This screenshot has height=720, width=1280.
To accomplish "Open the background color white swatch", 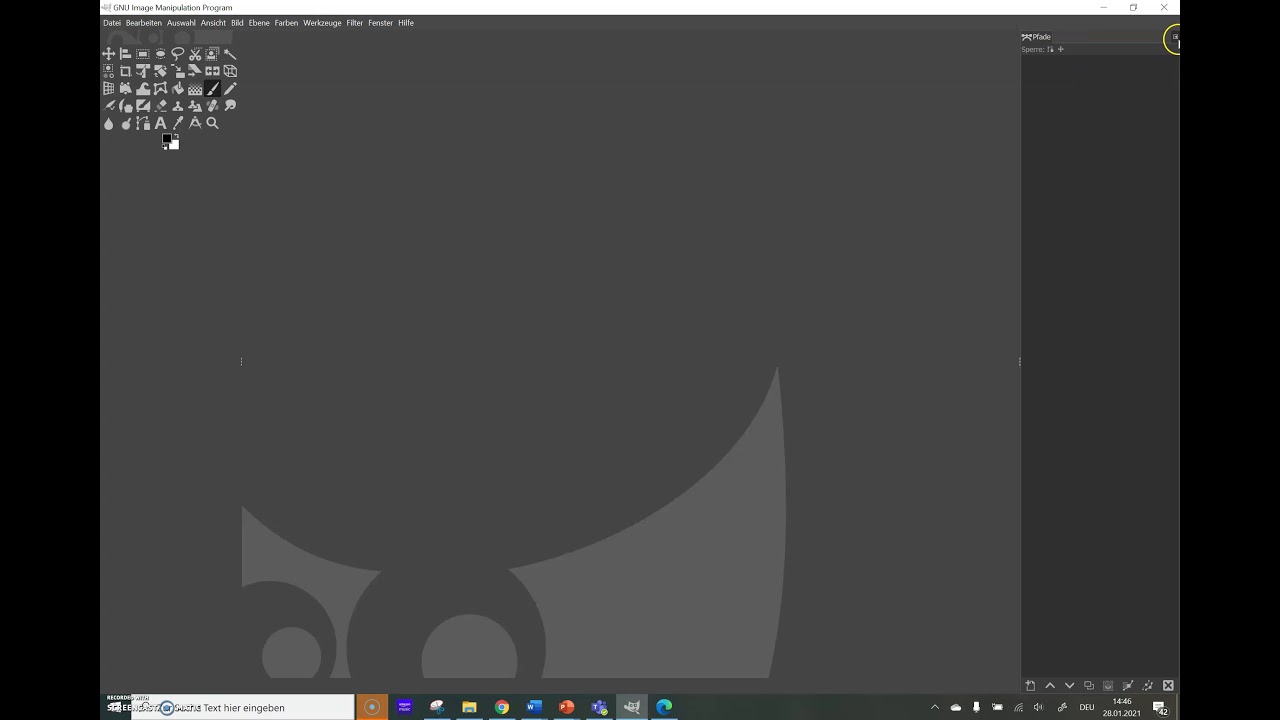I will point(175,146).
